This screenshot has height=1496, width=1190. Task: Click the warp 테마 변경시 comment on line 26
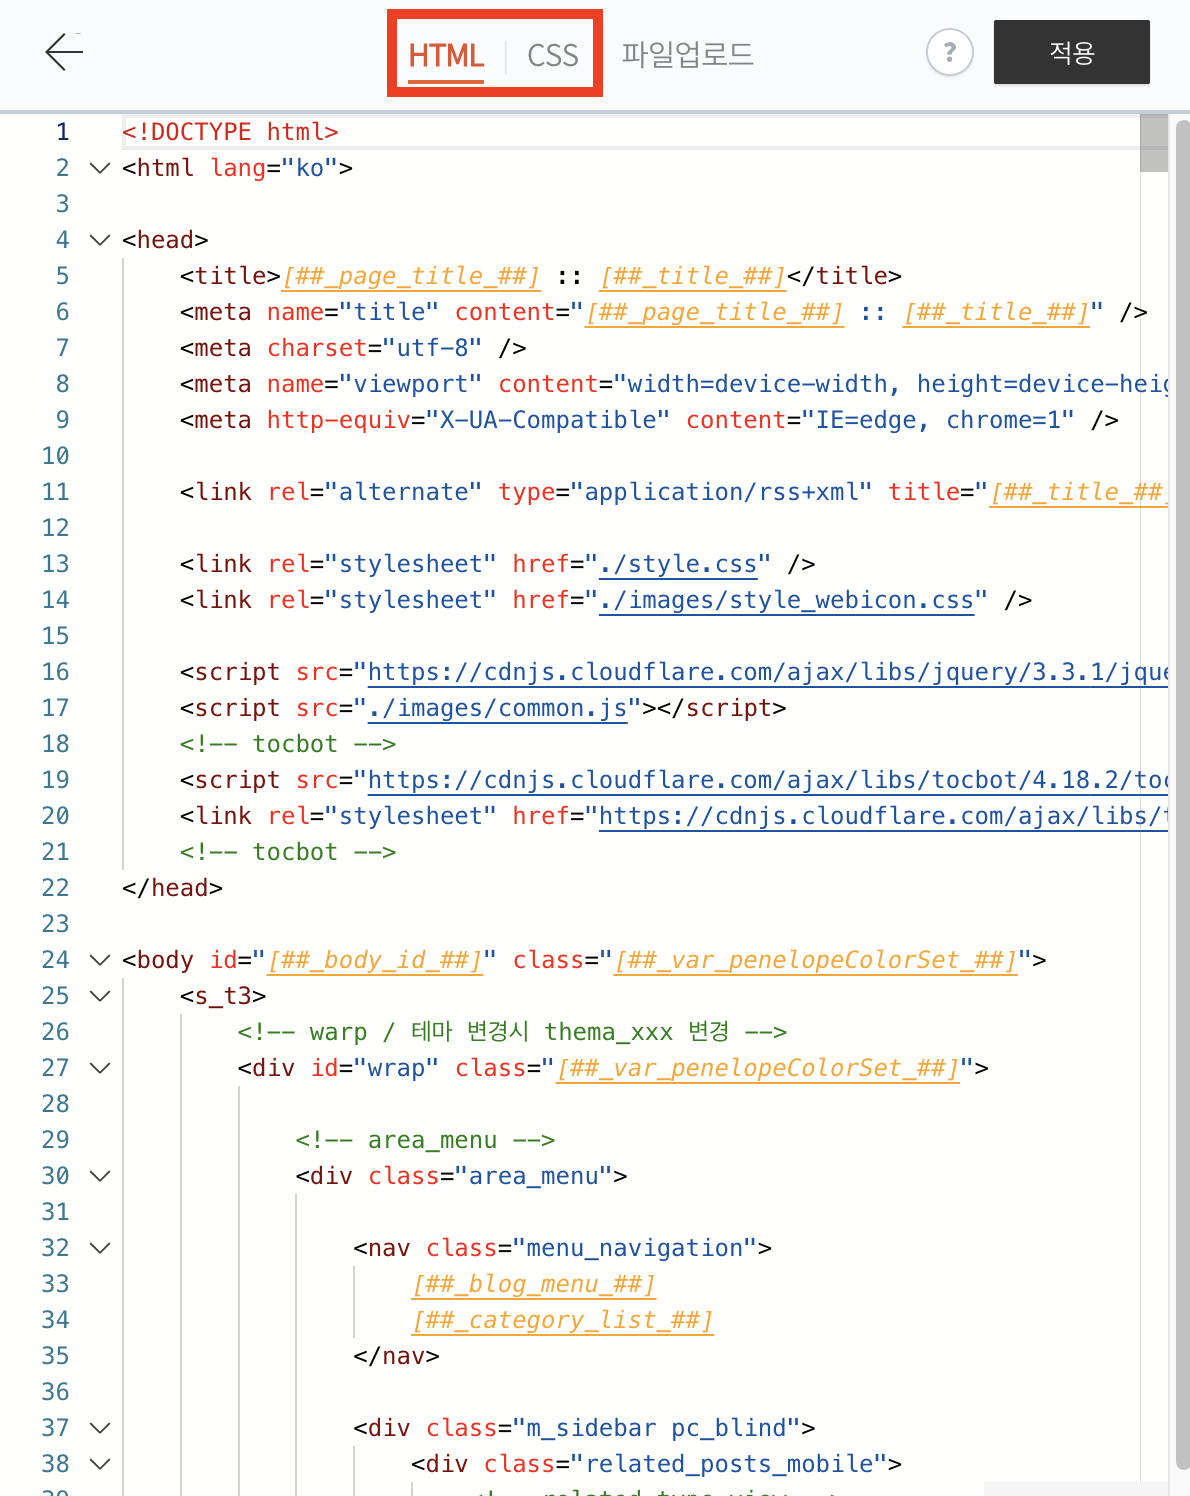[512, 1032]
